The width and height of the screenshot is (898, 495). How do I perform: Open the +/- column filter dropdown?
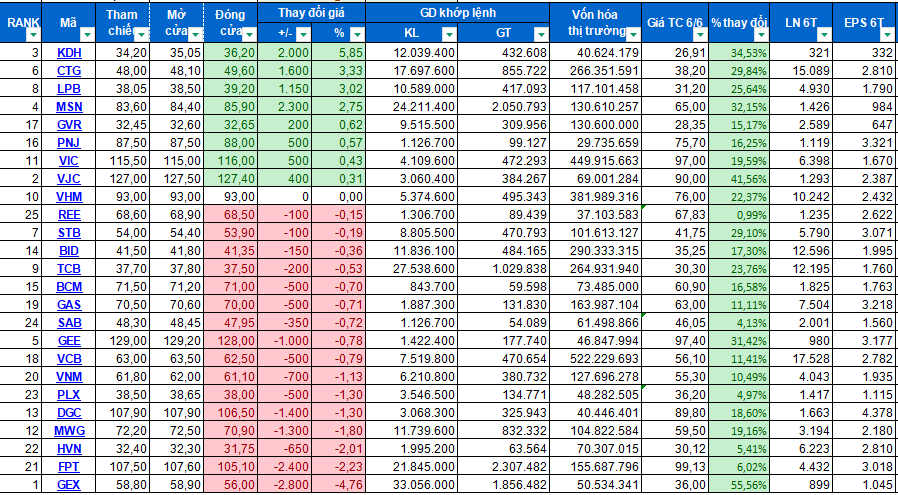[304, 35]
